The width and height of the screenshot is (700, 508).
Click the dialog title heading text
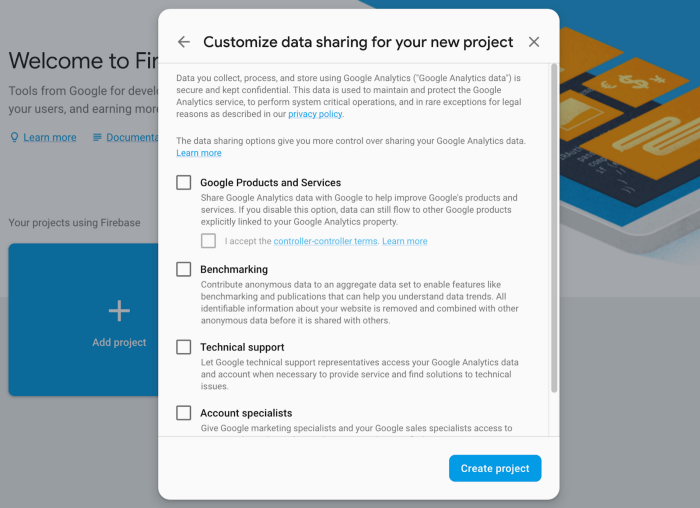pos(358,42)
